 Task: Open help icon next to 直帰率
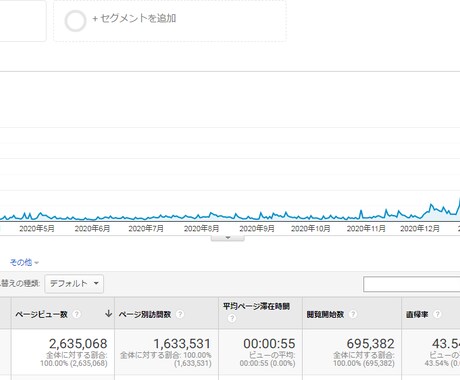(x=437, y=314)
